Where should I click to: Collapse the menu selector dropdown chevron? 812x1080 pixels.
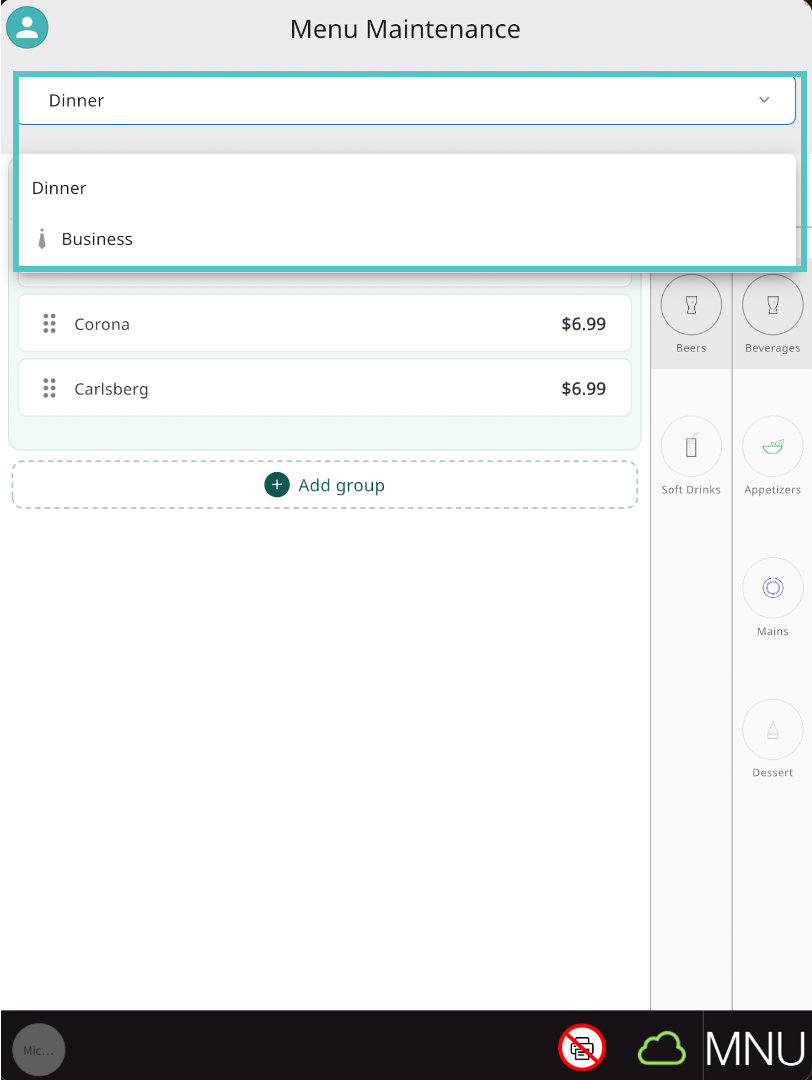(764, 100)
